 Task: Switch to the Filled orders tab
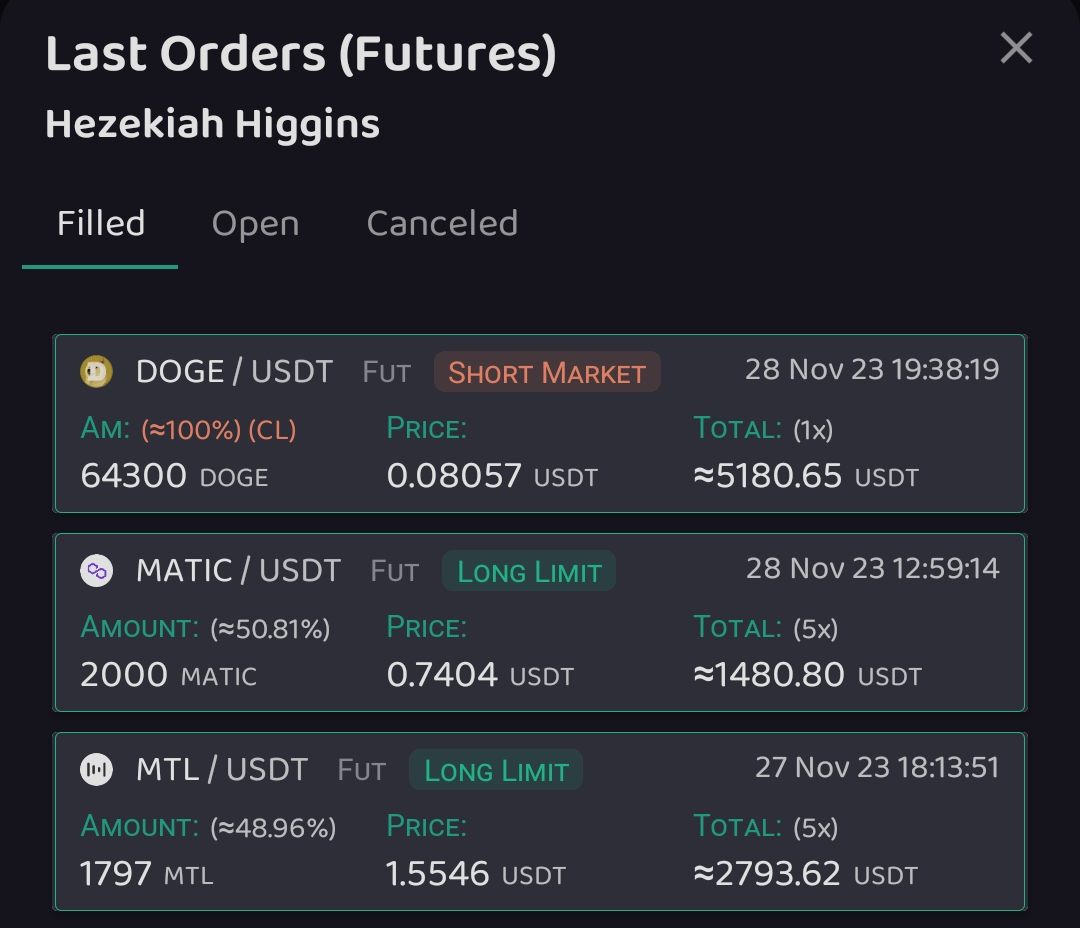click(x=100, y=223)
